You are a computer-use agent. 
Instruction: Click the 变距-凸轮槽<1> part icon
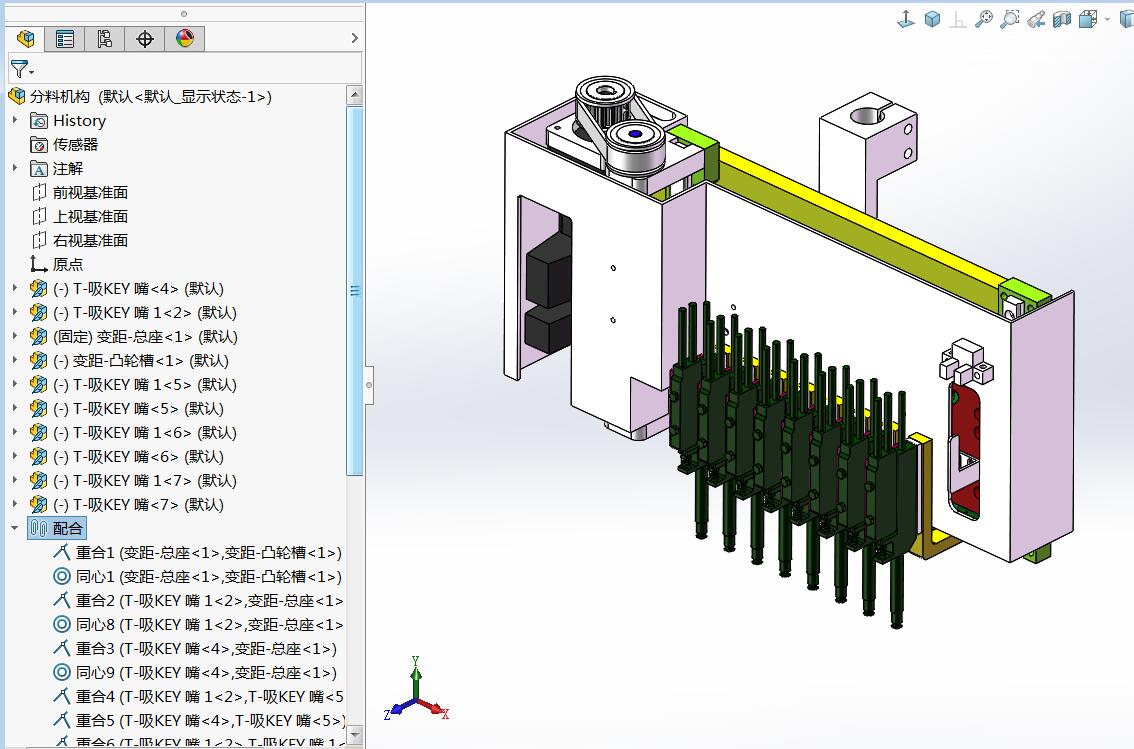click(x=39, y=360)
